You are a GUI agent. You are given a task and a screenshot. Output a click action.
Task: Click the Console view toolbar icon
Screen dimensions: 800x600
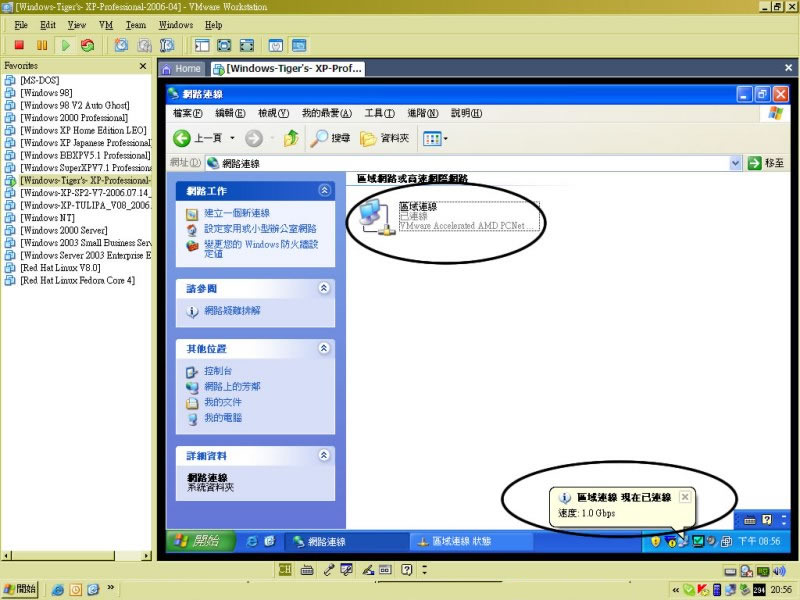[x=299, y=45]
